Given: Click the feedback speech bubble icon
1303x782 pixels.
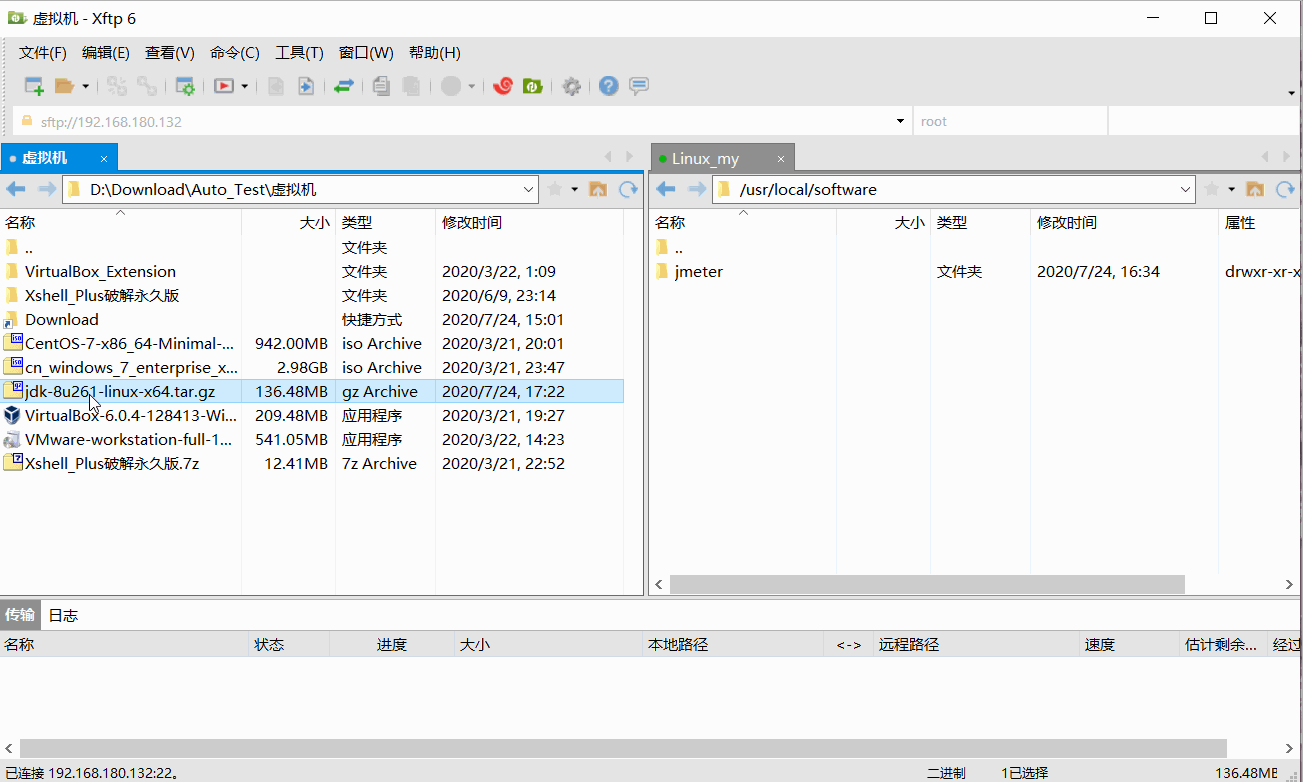Looking at the screenshot, I should pyautogui.click(x=639, y=86).
